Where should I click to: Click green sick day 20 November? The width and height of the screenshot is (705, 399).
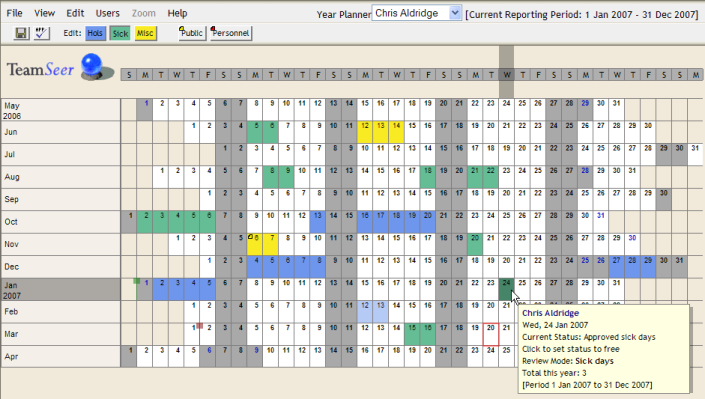(475, 244)
